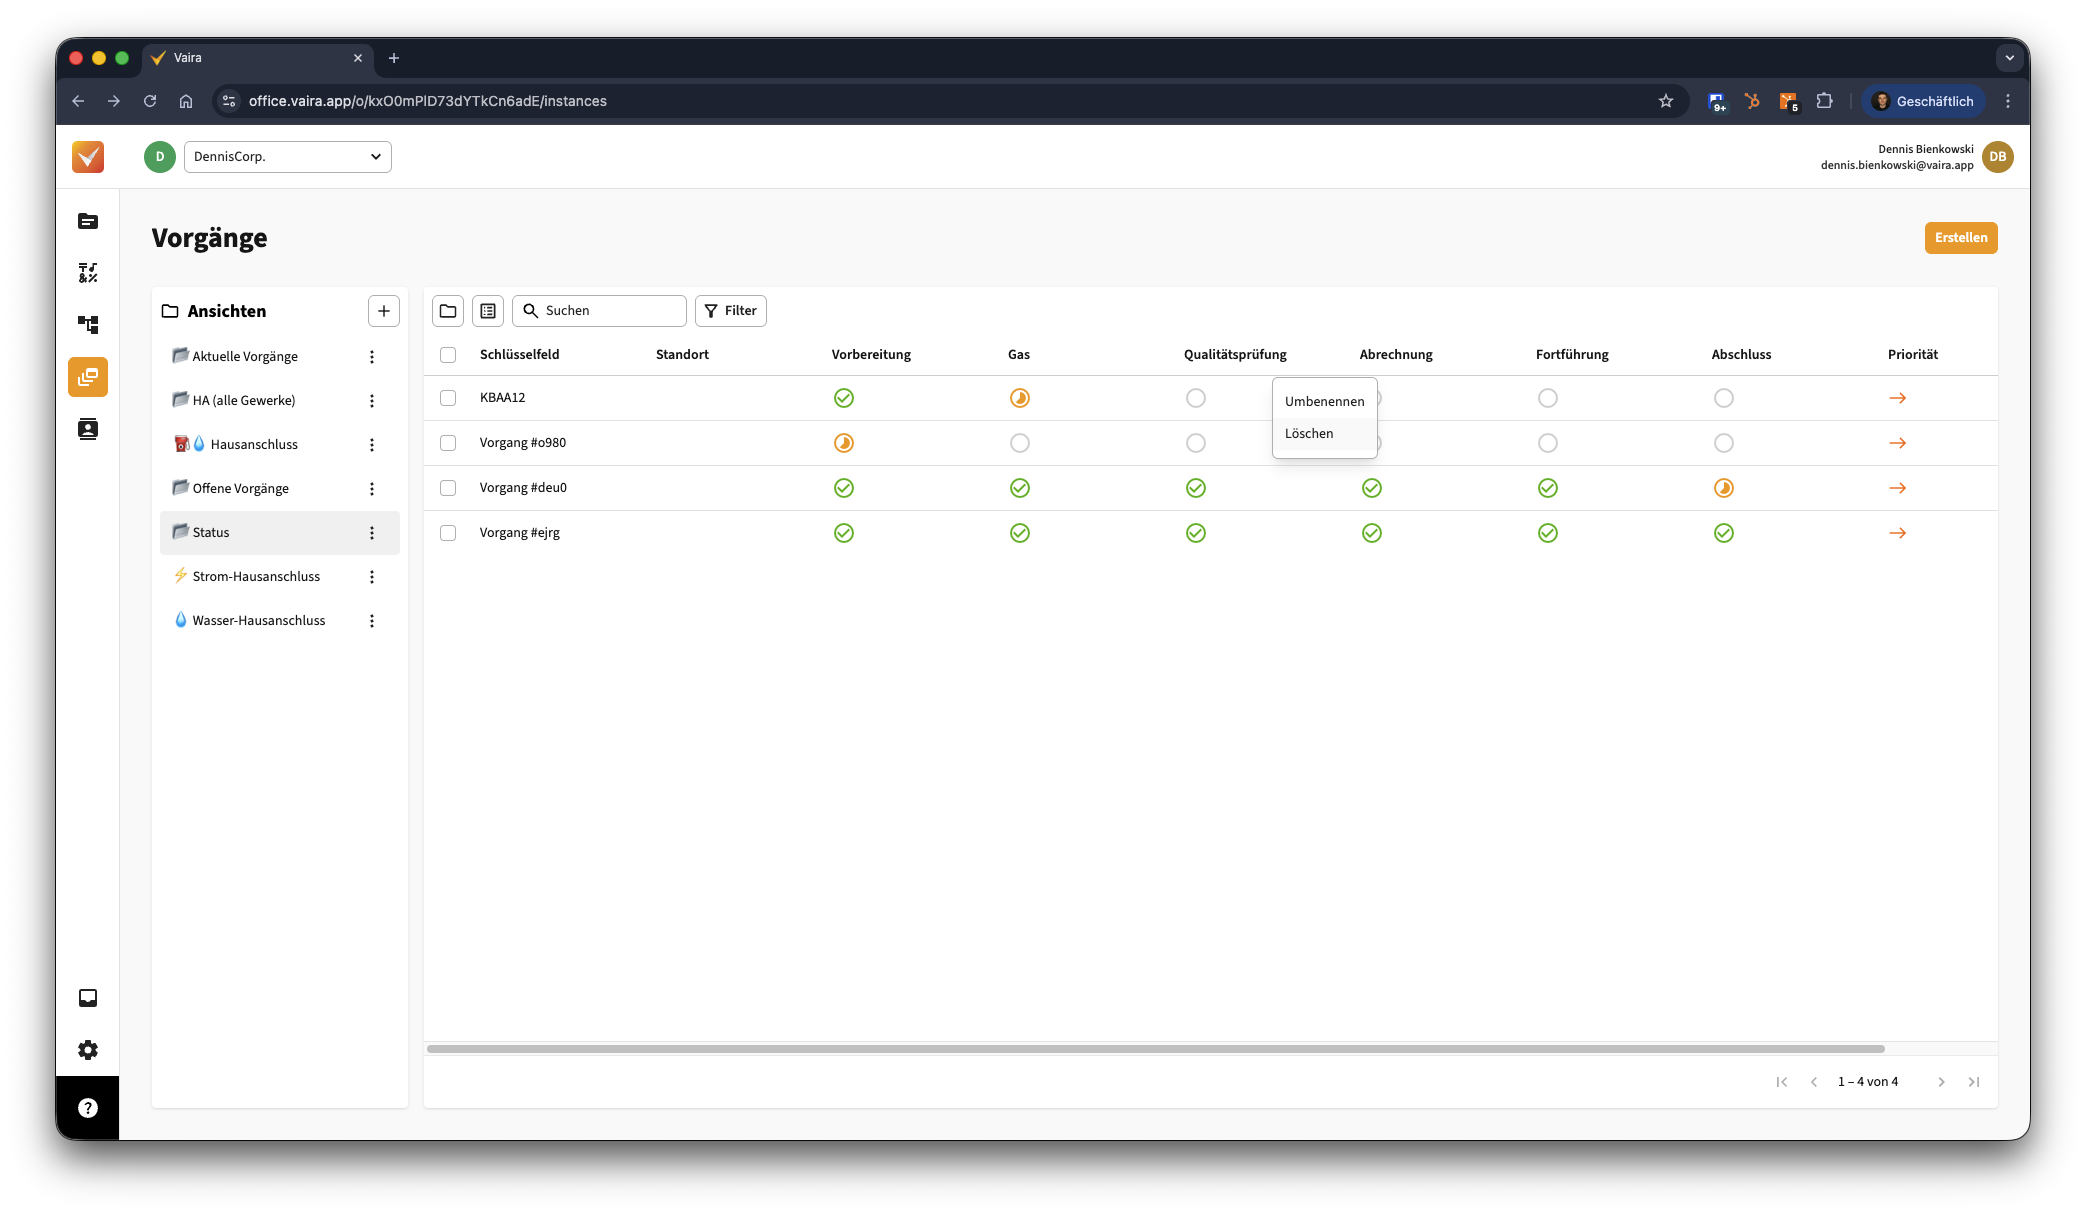Choose Umbenennen from the context menu
Image resolution: width=2086 pixels, height=1214 pixels.
pos(1324,401)
